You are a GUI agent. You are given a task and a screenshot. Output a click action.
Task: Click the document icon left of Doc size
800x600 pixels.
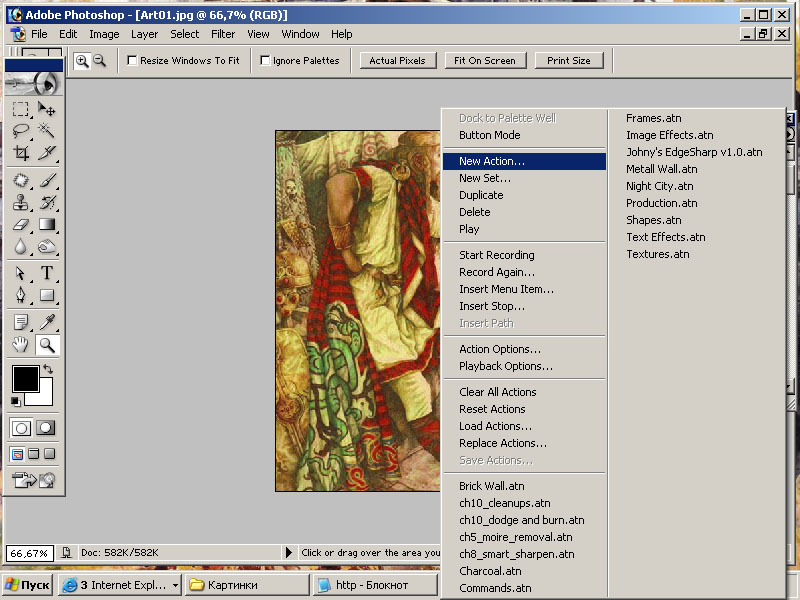(66, 553)
